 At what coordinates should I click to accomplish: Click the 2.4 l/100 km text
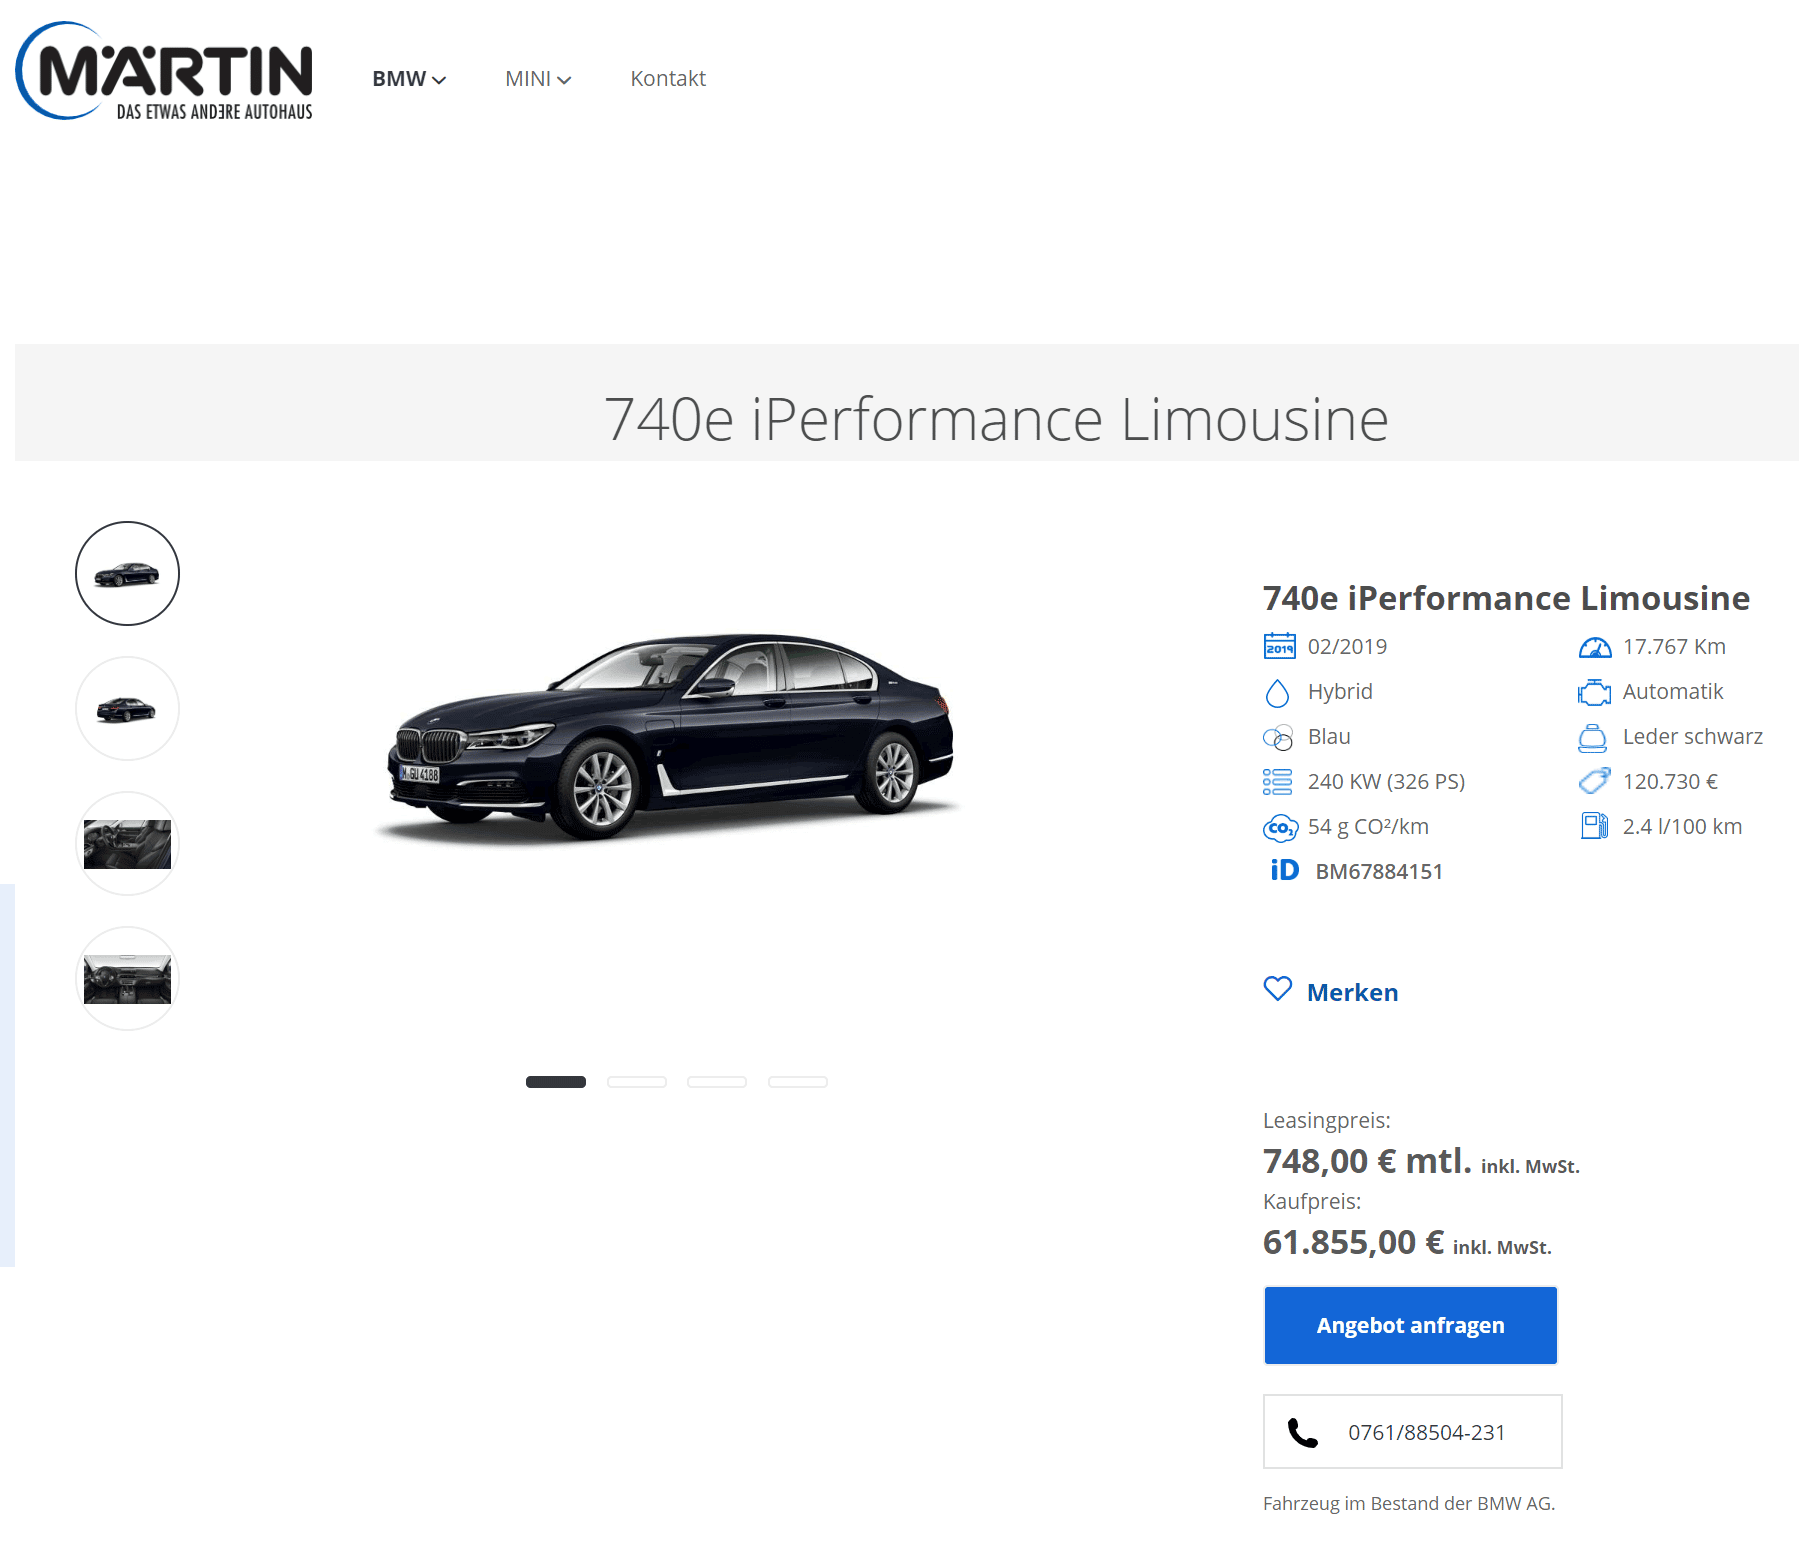tap(1682, 827)
